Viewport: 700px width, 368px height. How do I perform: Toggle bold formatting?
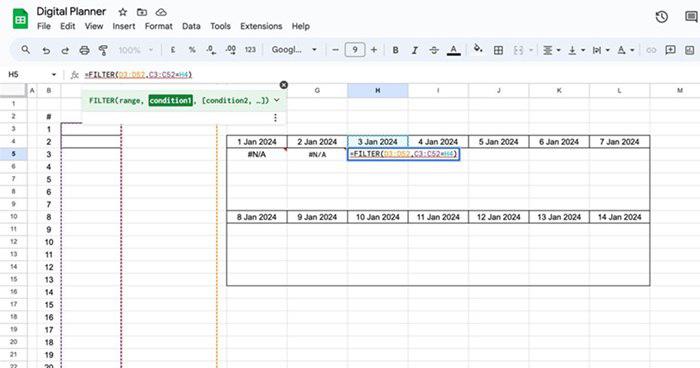click(395, 50)
